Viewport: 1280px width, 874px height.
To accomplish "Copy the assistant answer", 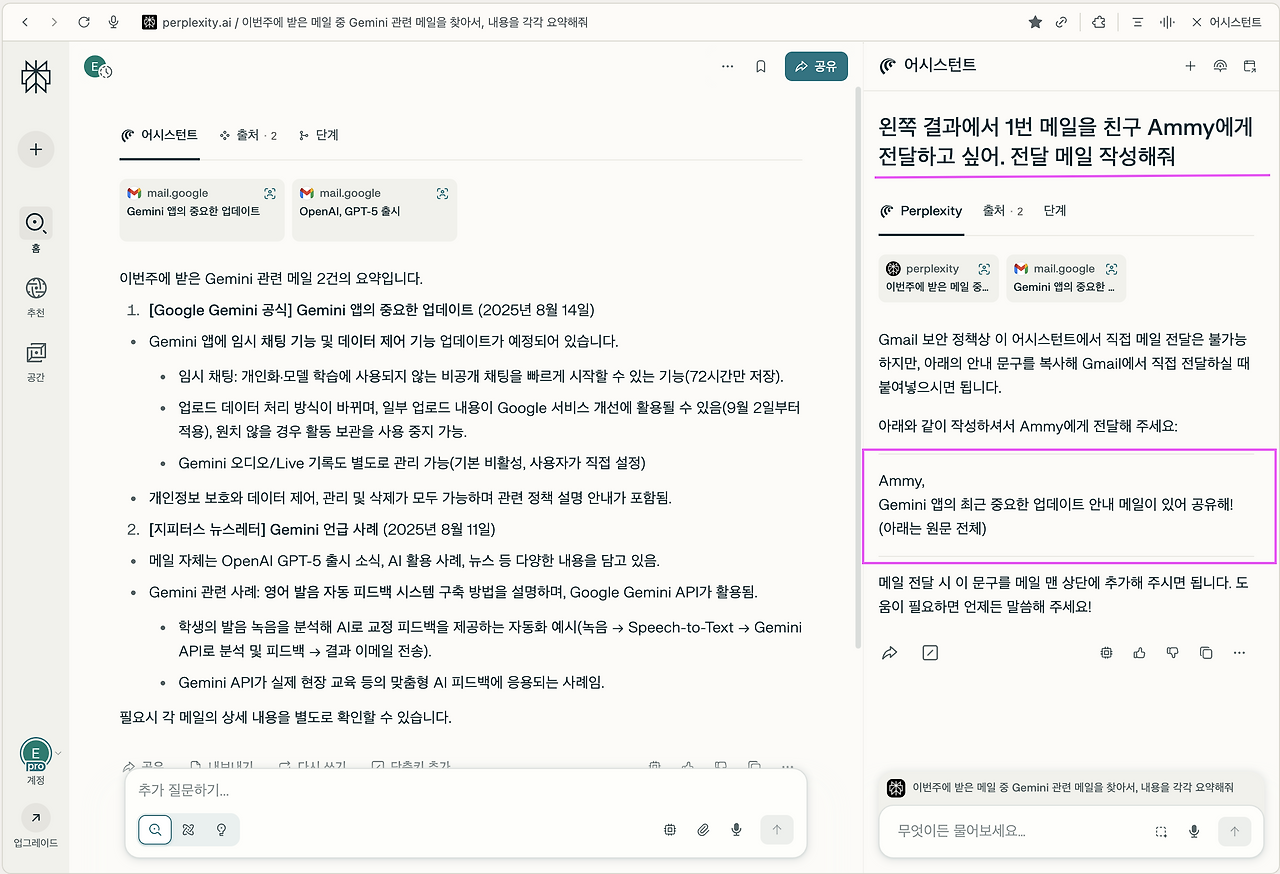I will pyautogui.click(x=1206, y=653).
